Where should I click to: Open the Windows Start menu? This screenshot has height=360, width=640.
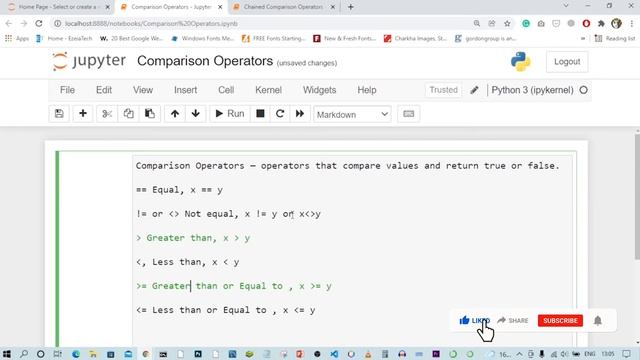tap(7, 353)
